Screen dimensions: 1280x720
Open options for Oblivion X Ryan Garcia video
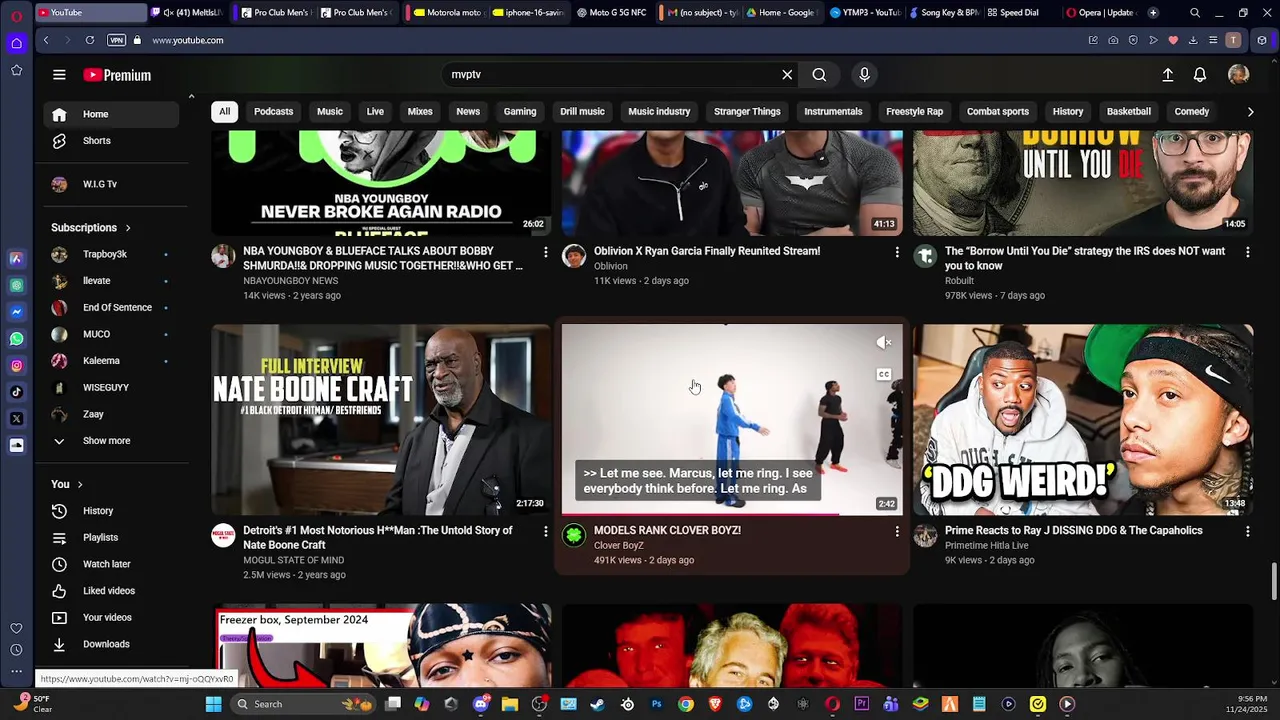click(896, 252)
